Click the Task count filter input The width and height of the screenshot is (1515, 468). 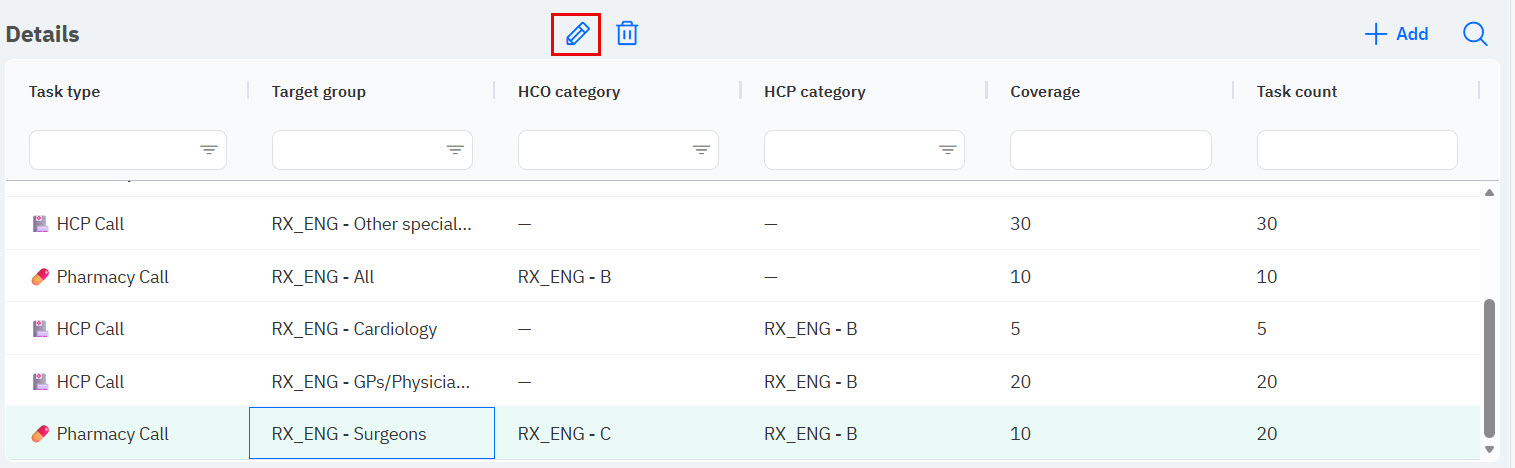pyautogui.click(x=1356, y=150)
